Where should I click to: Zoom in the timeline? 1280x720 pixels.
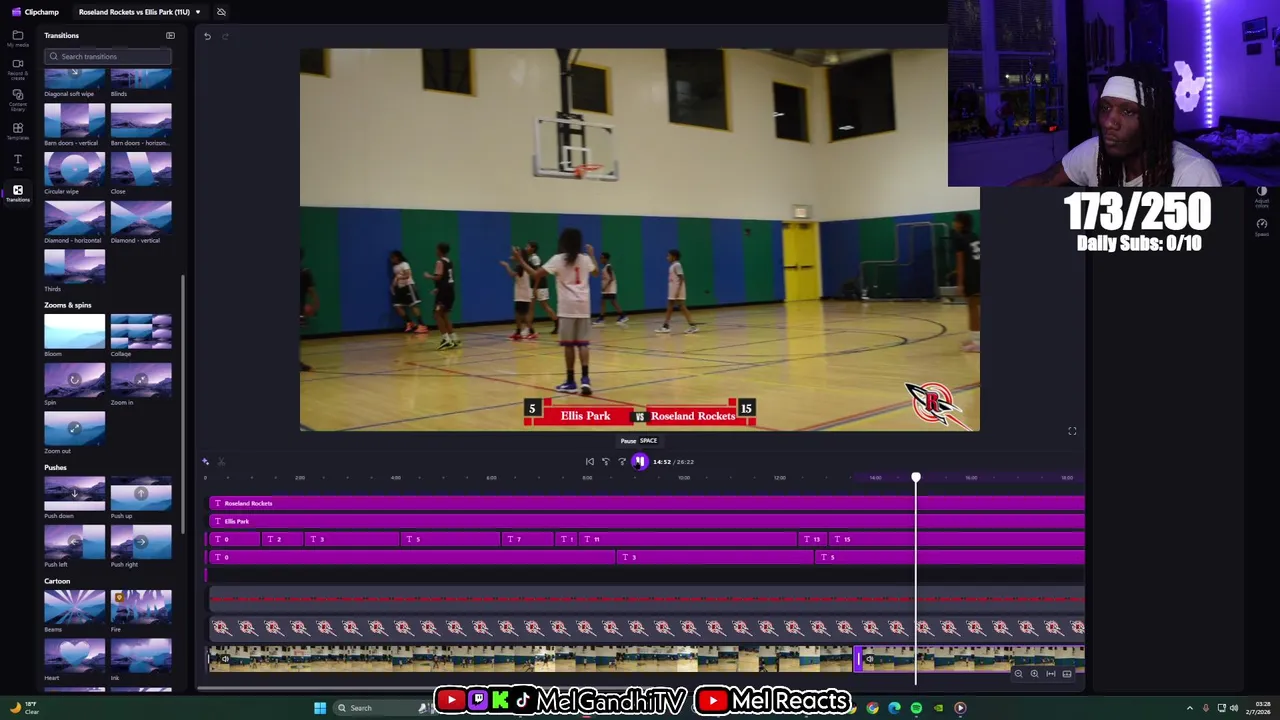1034,674
